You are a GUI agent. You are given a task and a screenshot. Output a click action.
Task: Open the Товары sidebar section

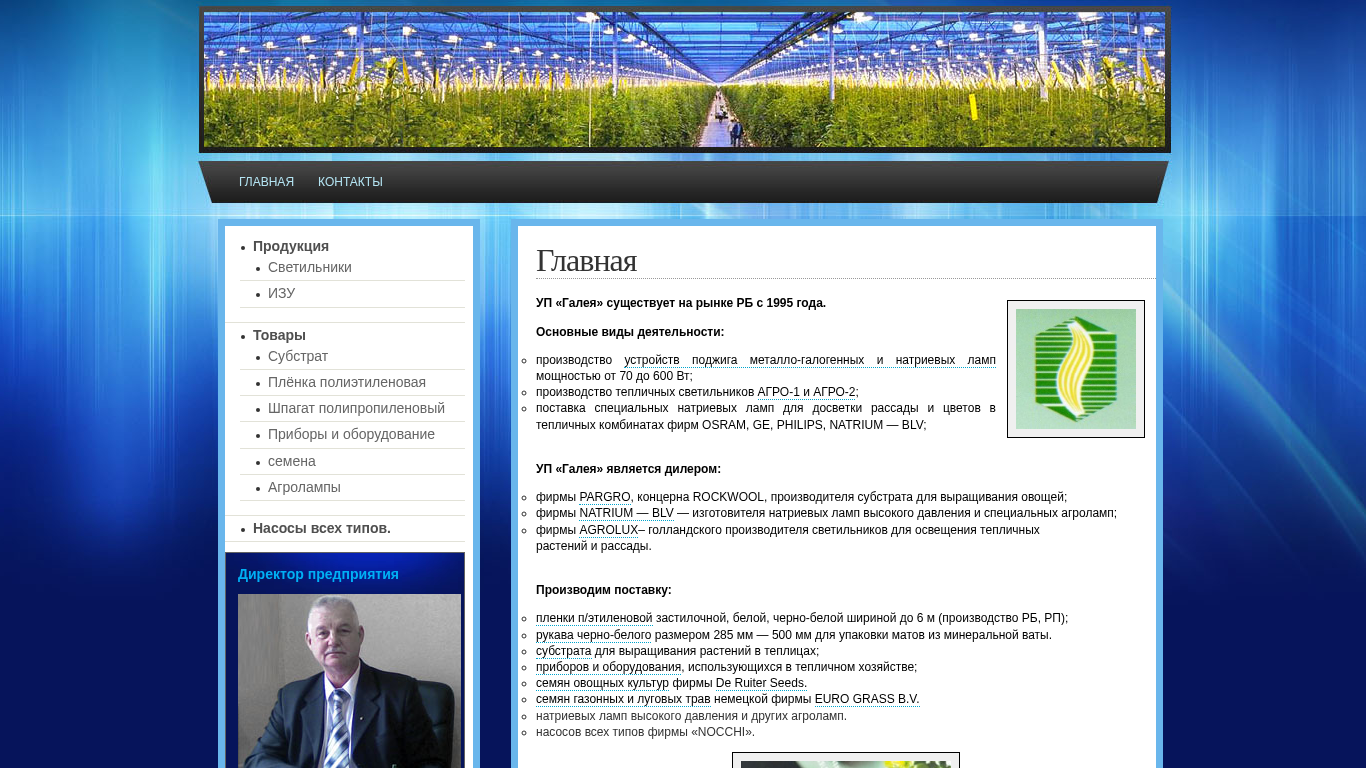[279, 335]
